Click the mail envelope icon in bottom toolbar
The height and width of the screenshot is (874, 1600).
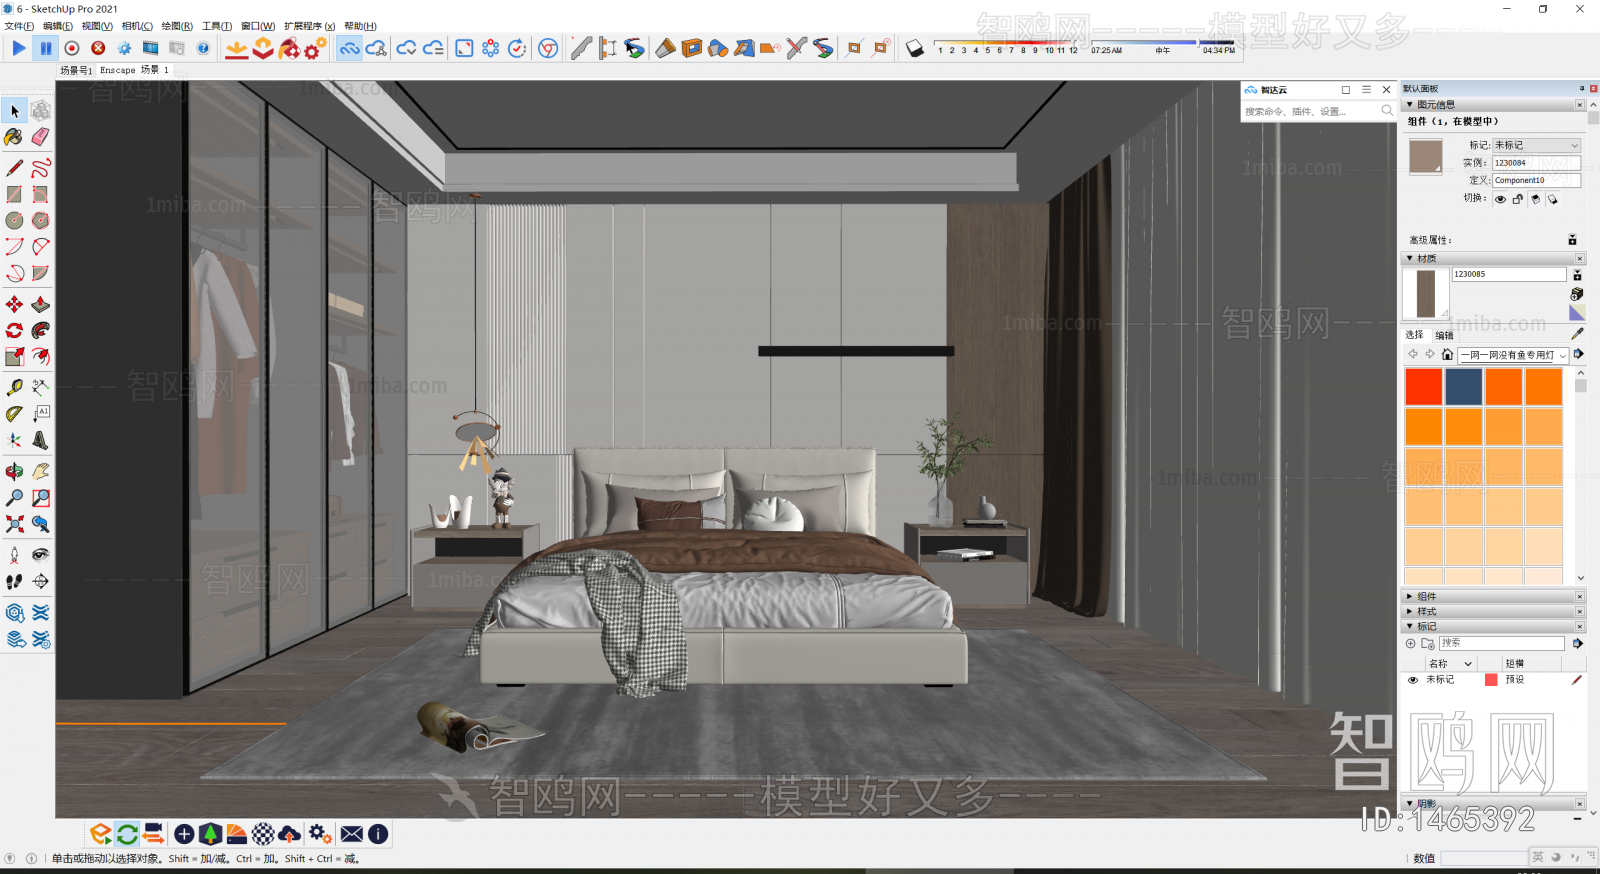tap(352, 834)
